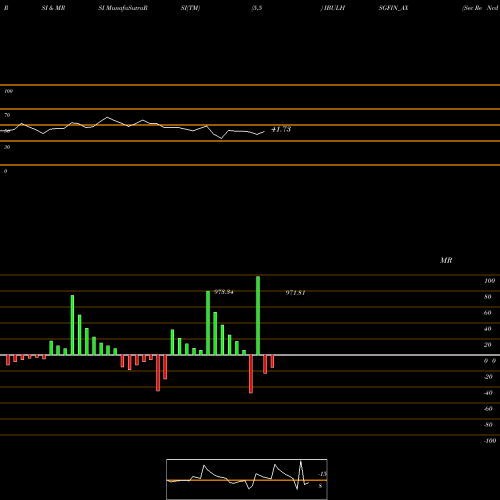Select the 'SI & MR' header text
Viewport: 500px width, 500px height.
click(x=53, y=8)
